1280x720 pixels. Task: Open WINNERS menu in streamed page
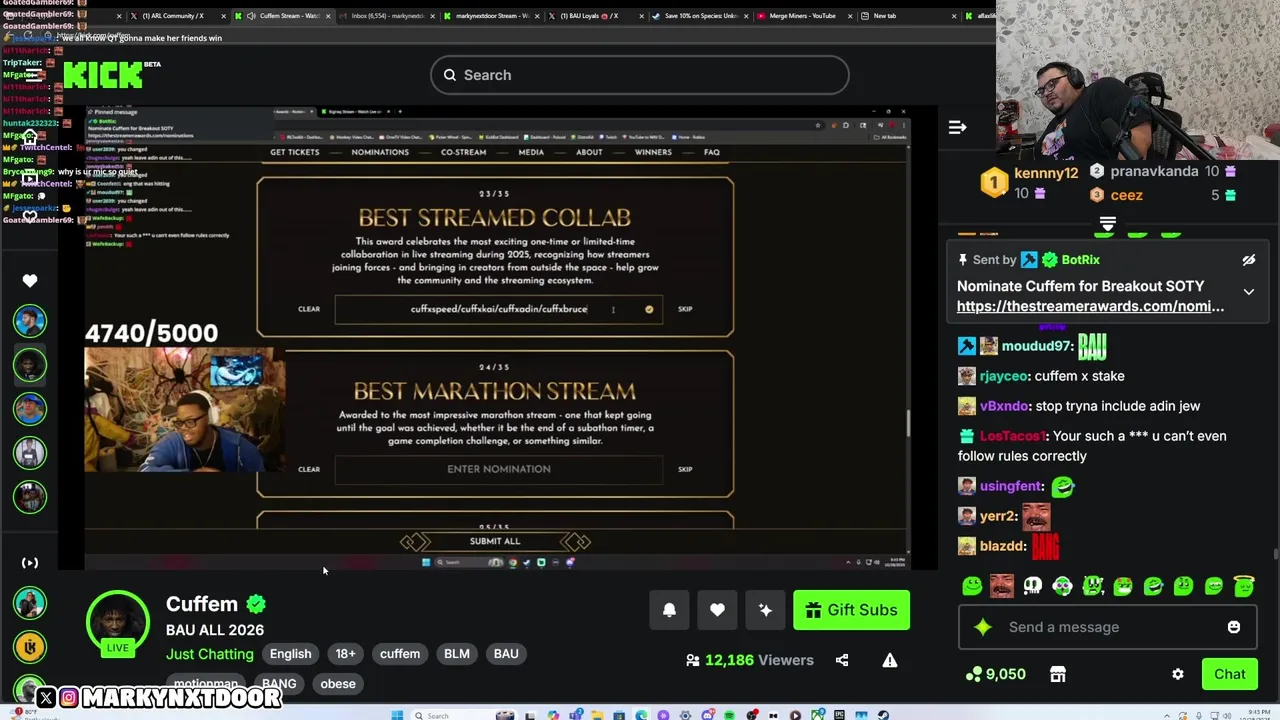pos(653,152)
